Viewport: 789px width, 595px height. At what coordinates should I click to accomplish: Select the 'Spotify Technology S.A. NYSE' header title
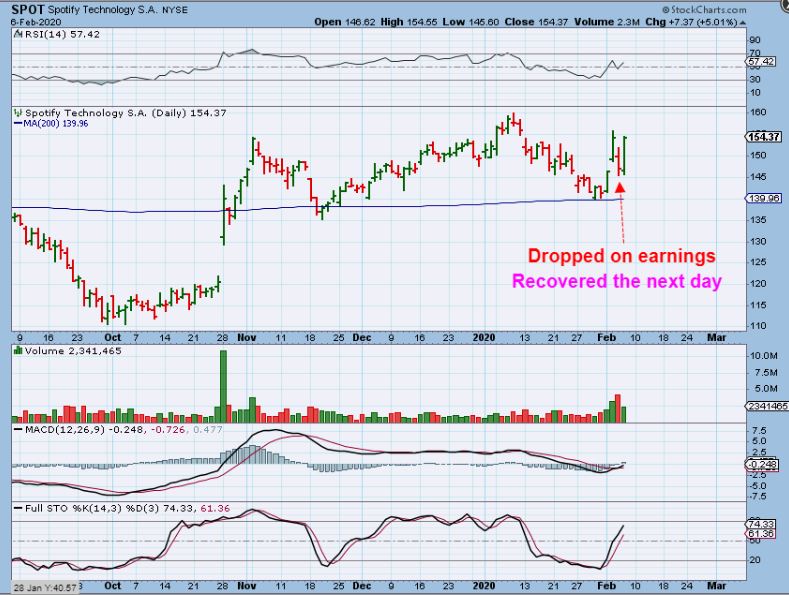point(118,10)
